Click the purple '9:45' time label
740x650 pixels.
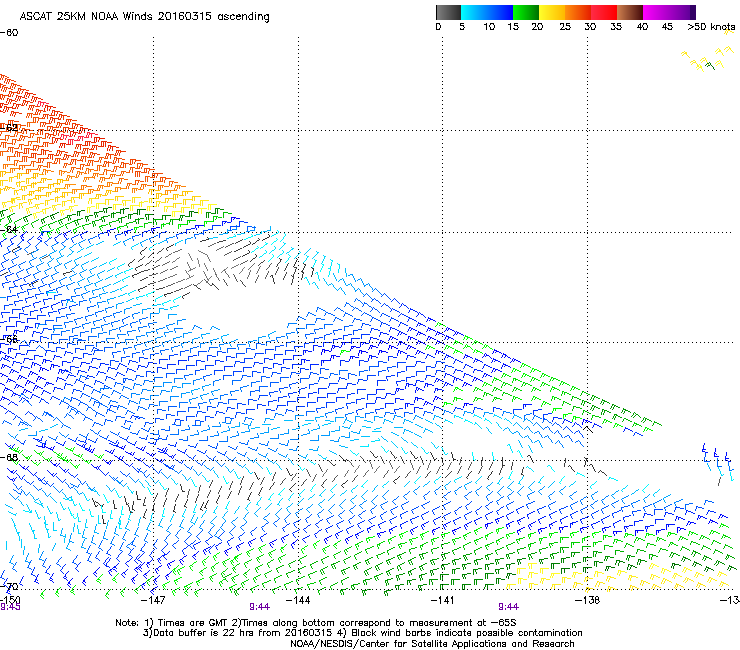(x=10, y=607)
